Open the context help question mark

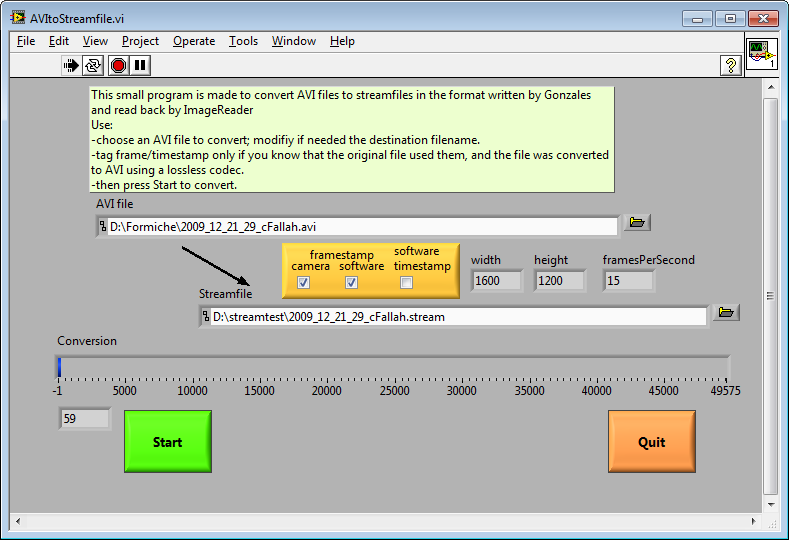click(x=730, y=65)
